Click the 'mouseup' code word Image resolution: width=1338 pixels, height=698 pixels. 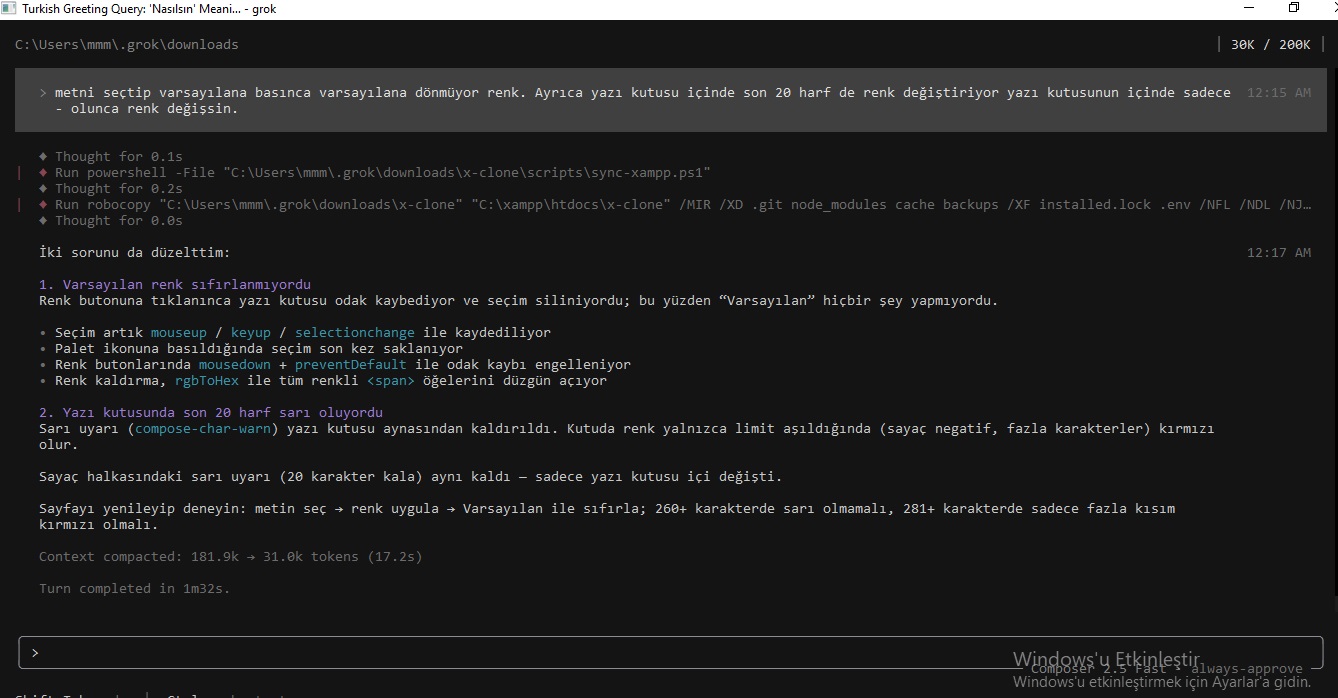179,332
